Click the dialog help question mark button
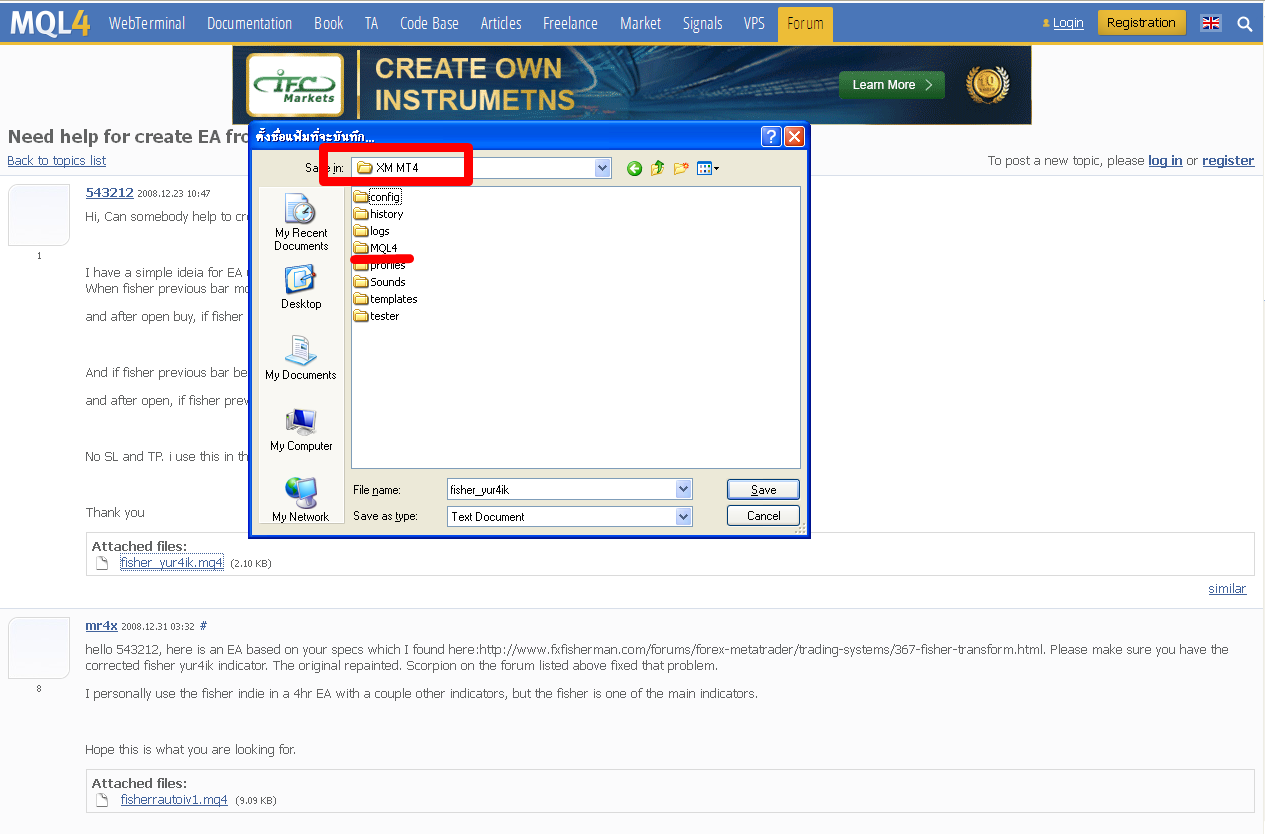The width and height of the screenshot is (1265, 834). pos(771,136)
